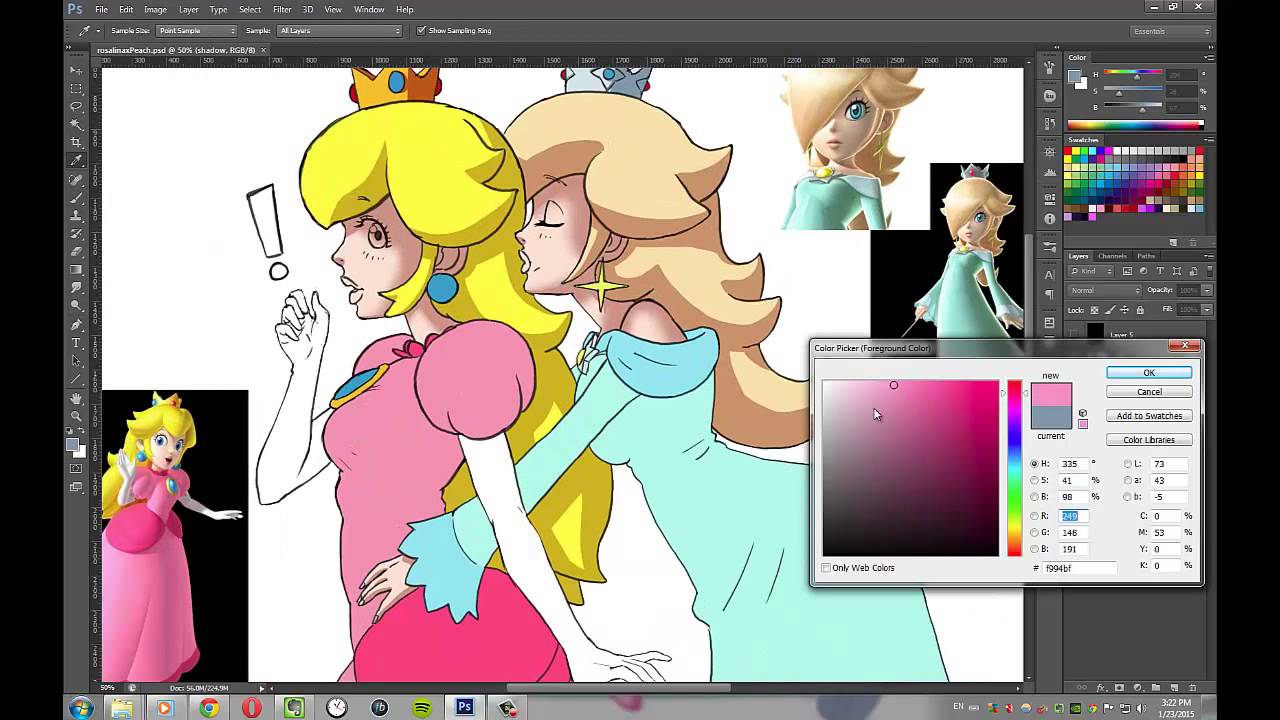This screenshot has width=1280, height=720.
Task: Select the Zoom tool in the toolbox
Action: (76, 416)
